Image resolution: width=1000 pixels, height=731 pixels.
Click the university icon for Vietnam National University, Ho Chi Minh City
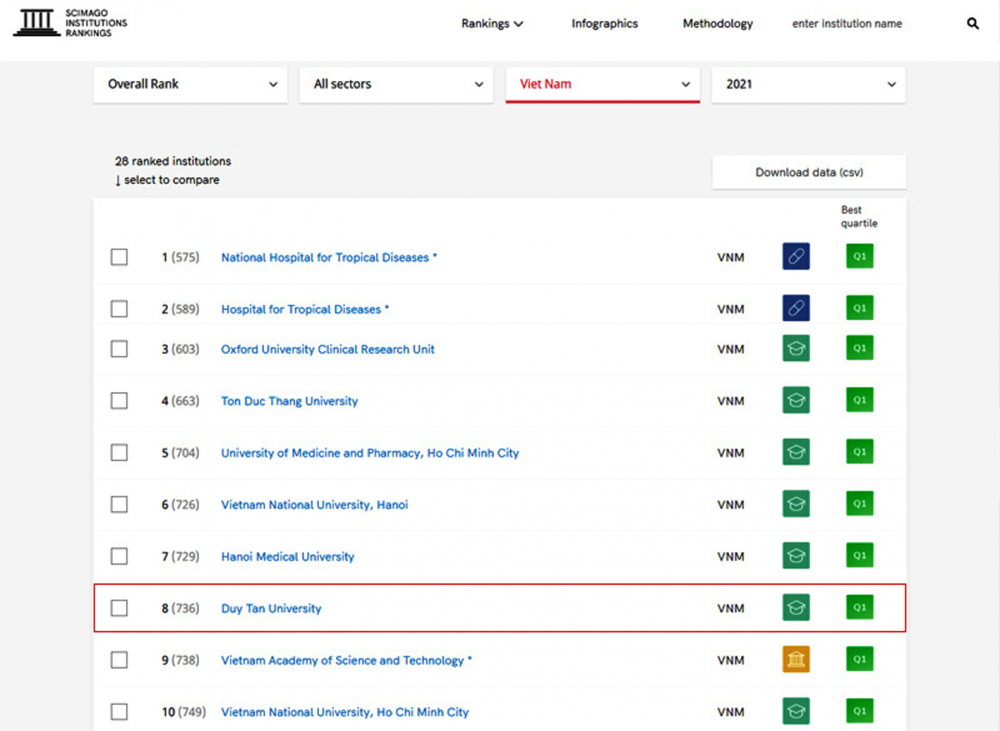[796, 711]
